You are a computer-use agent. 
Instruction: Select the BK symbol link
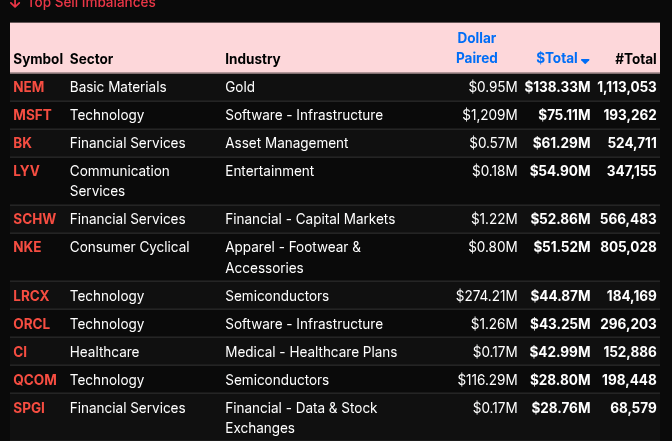(x=22, y=143)
